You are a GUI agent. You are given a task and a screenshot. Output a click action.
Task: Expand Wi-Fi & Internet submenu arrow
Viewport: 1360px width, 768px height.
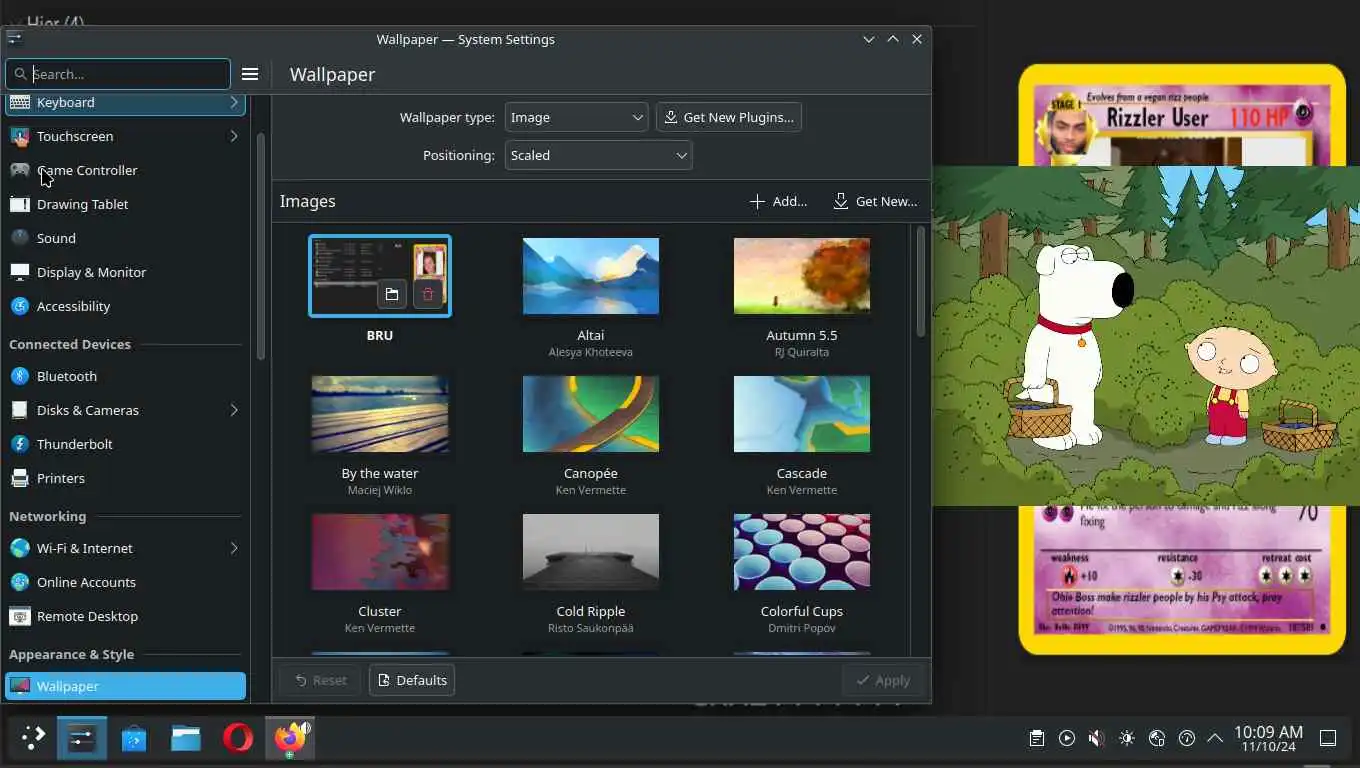tap(234, 548)
